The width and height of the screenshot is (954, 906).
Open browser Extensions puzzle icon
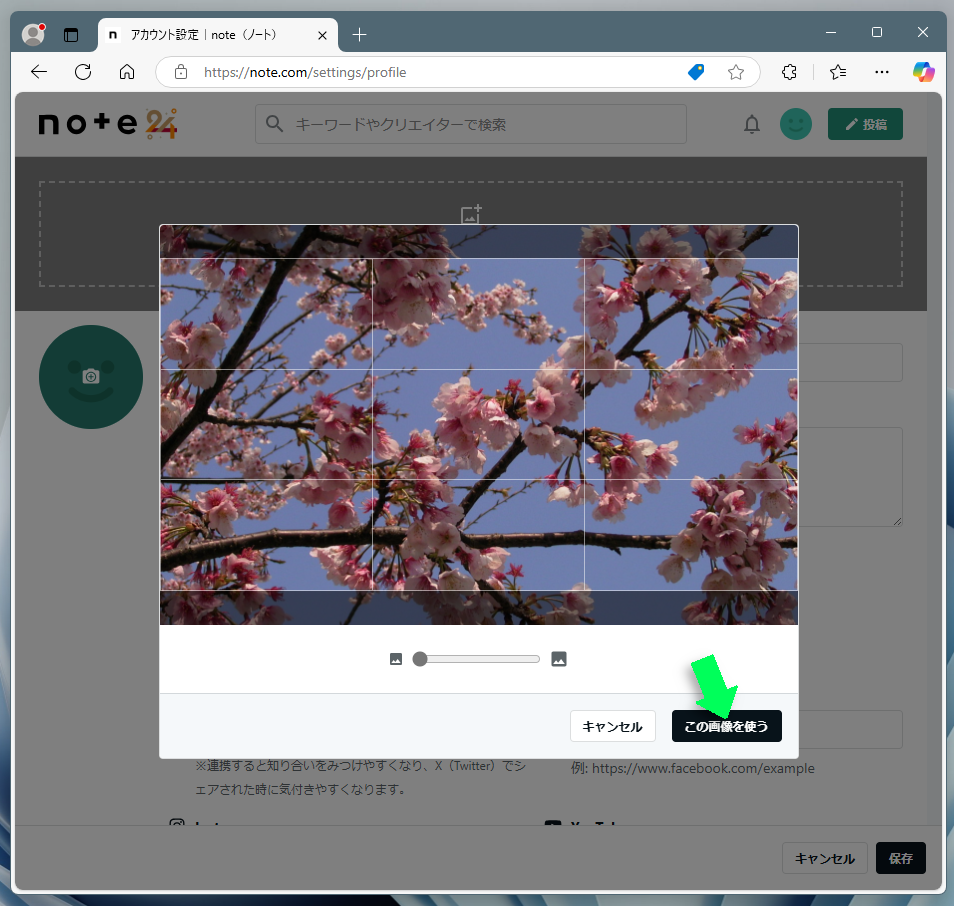click(x=789, y=72)
